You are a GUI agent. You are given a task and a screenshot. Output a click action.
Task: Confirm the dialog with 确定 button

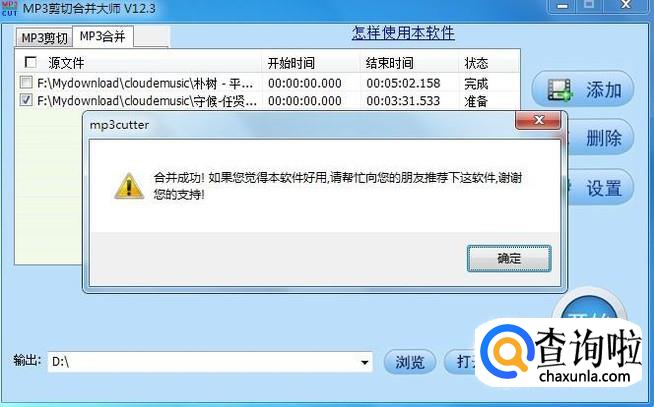pos(509,259)
